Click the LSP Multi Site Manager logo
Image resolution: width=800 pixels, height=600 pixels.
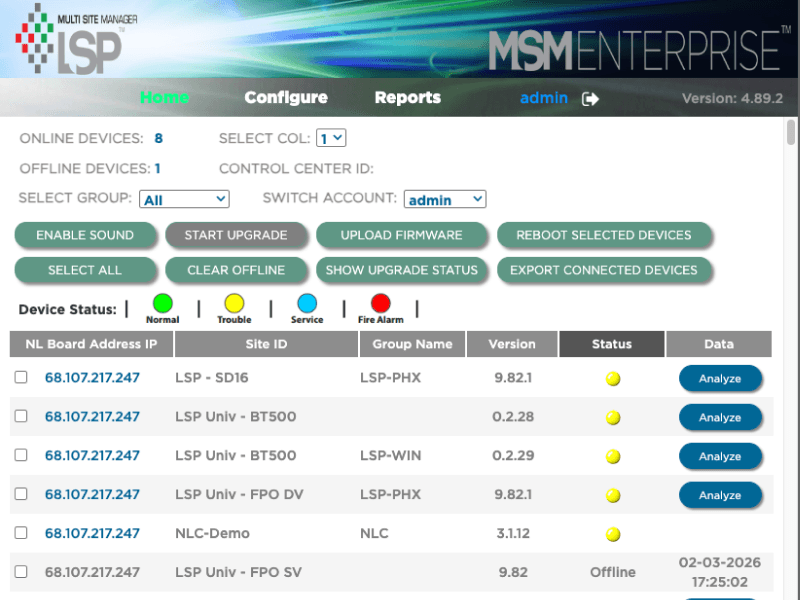[x=77, y=39]
